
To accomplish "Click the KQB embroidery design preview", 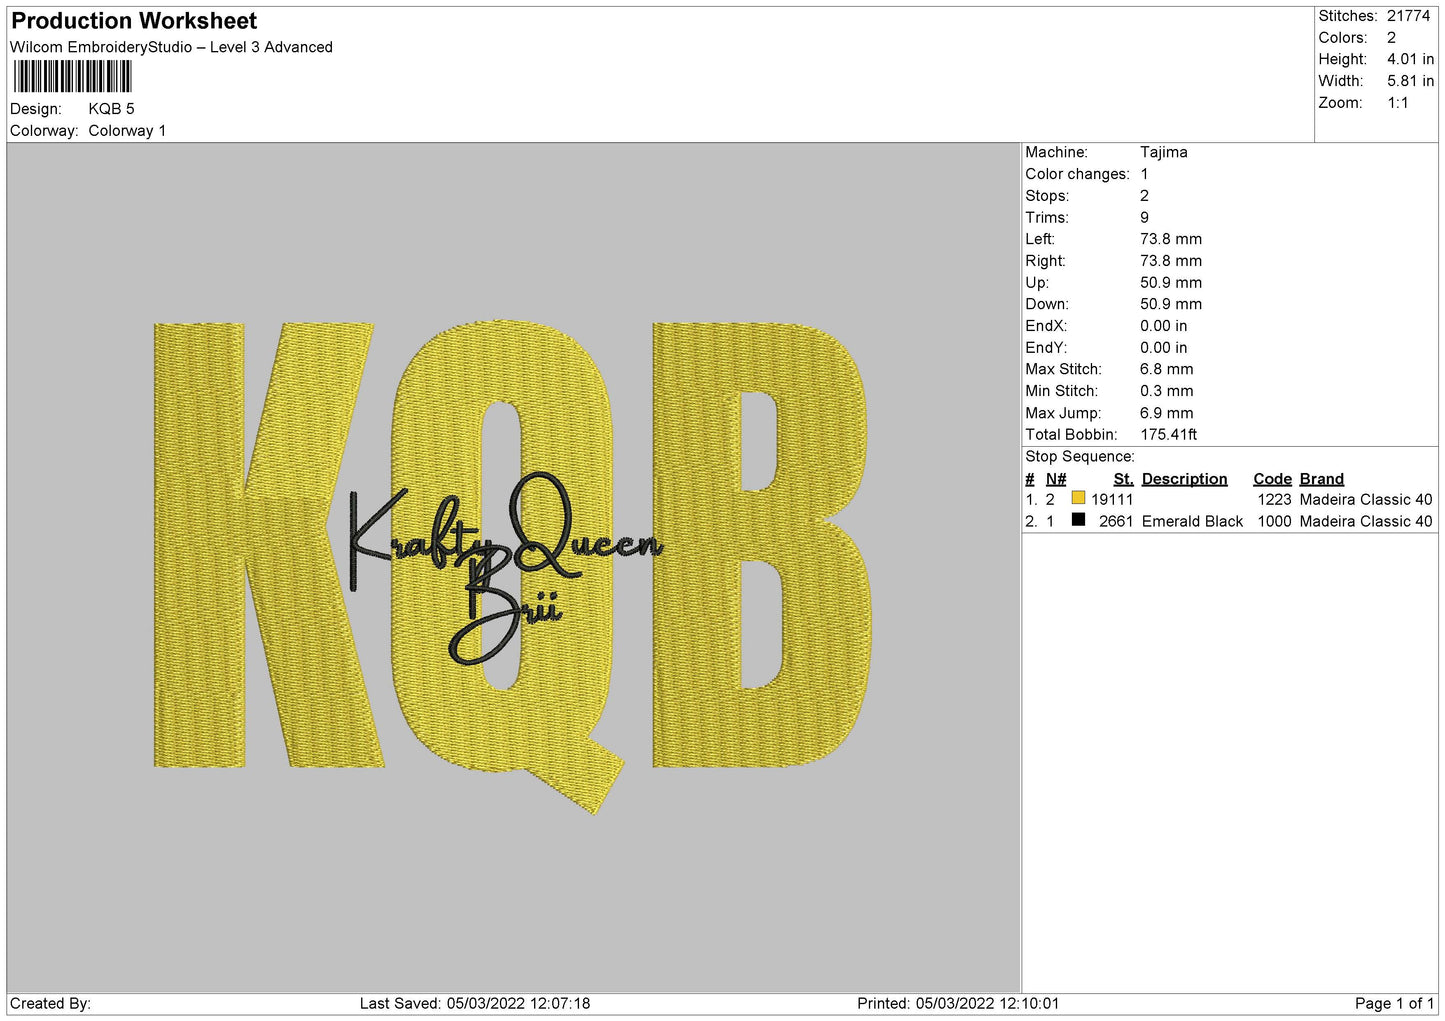I will point(513,566).
